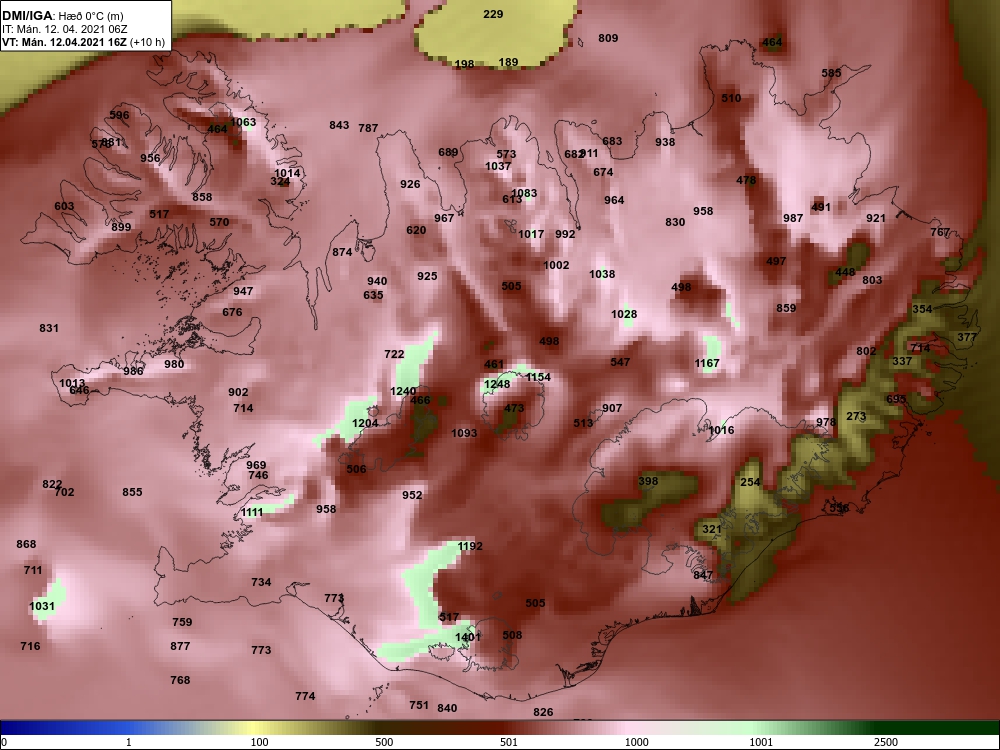The height and width of the screenshot is (750, 1000).
Task: Click the map value 1401
Action: coord(467,637)
